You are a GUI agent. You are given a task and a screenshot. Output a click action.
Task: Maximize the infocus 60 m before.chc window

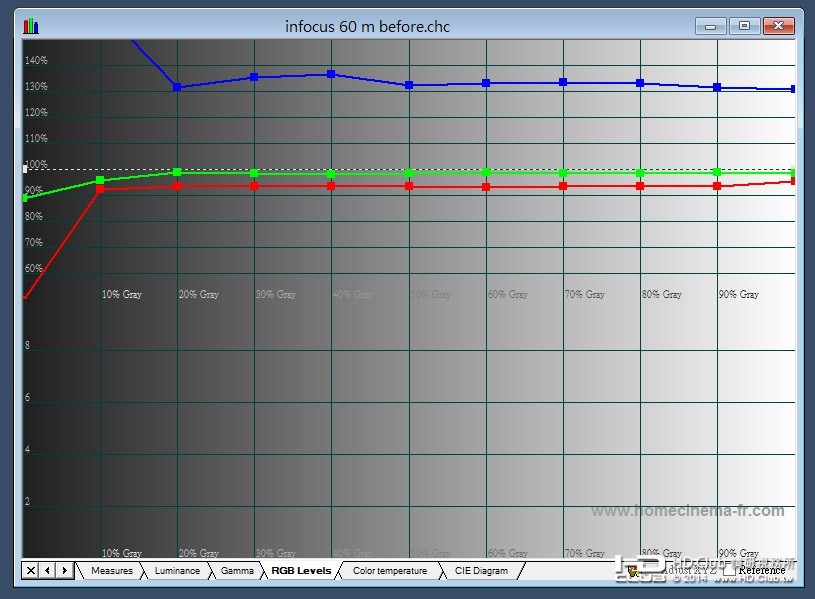744,26
